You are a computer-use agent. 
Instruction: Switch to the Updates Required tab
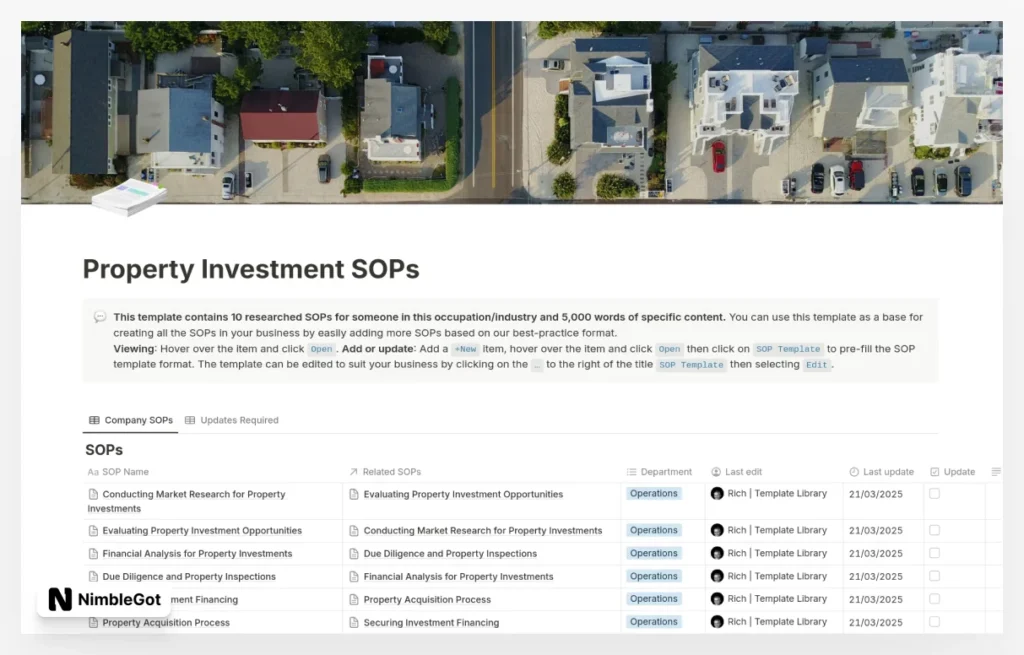[x=240, y=420]
